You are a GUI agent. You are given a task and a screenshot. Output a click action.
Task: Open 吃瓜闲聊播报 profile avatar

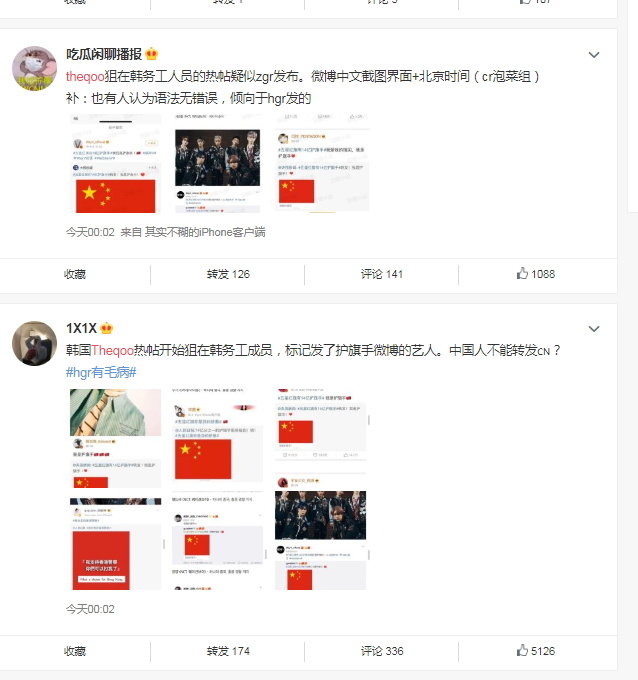(x=34, y=69)
